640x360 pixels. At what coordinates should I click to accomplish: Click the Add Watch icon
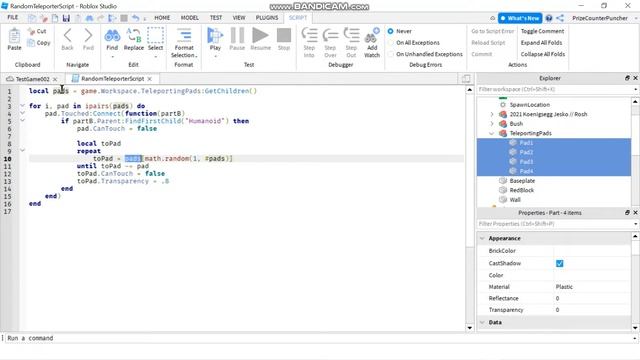(372, 36)
